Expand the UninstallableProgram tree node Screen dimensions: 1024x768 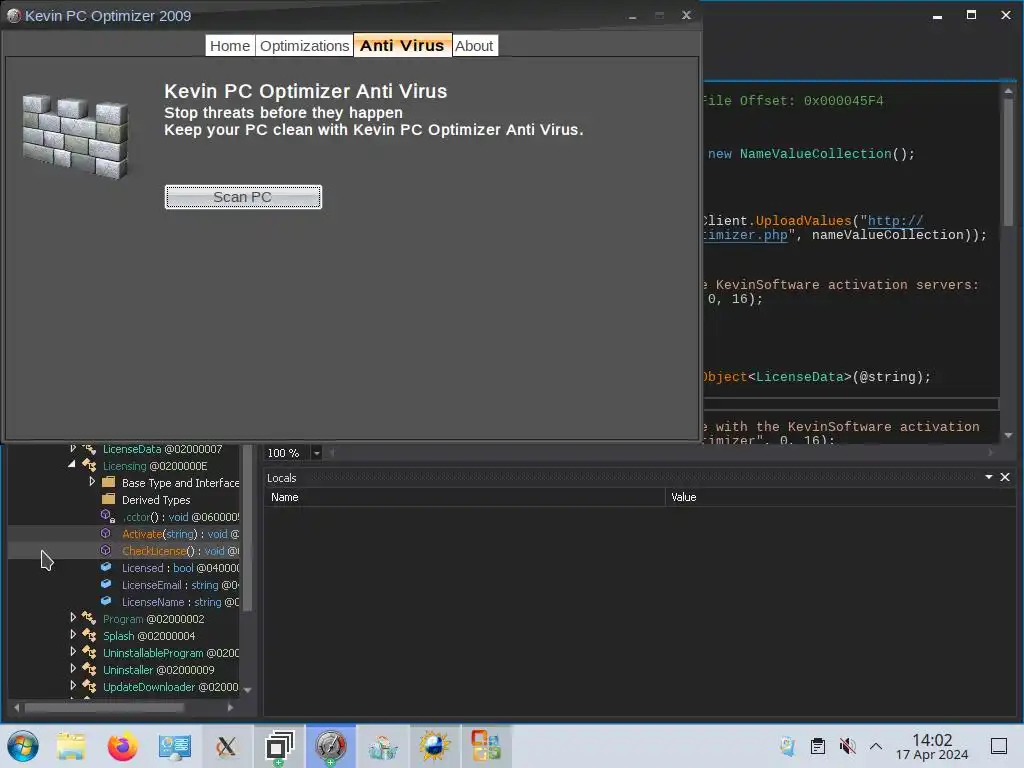coord(72,651)
